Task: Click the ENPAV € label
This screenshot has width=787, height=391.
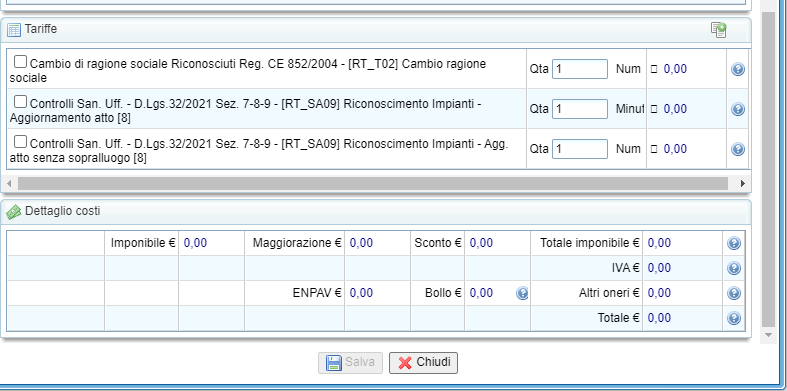Action: click(x=317, y=293)
